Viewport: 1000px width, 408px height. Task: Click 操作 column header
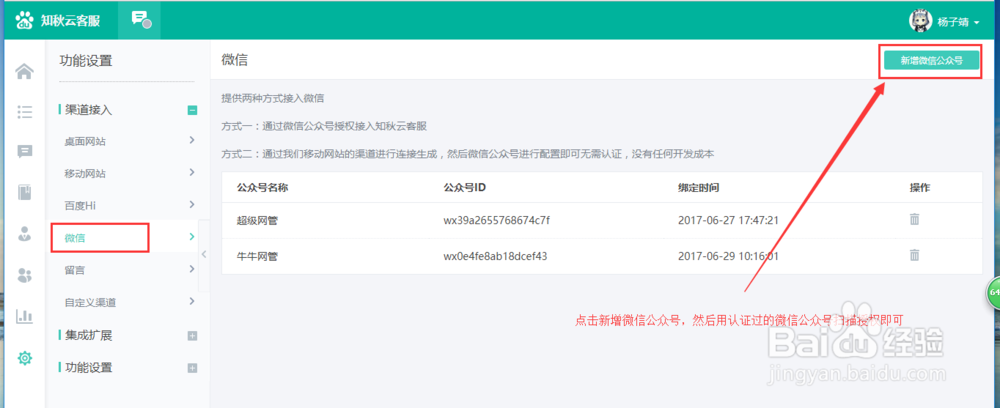920,187
